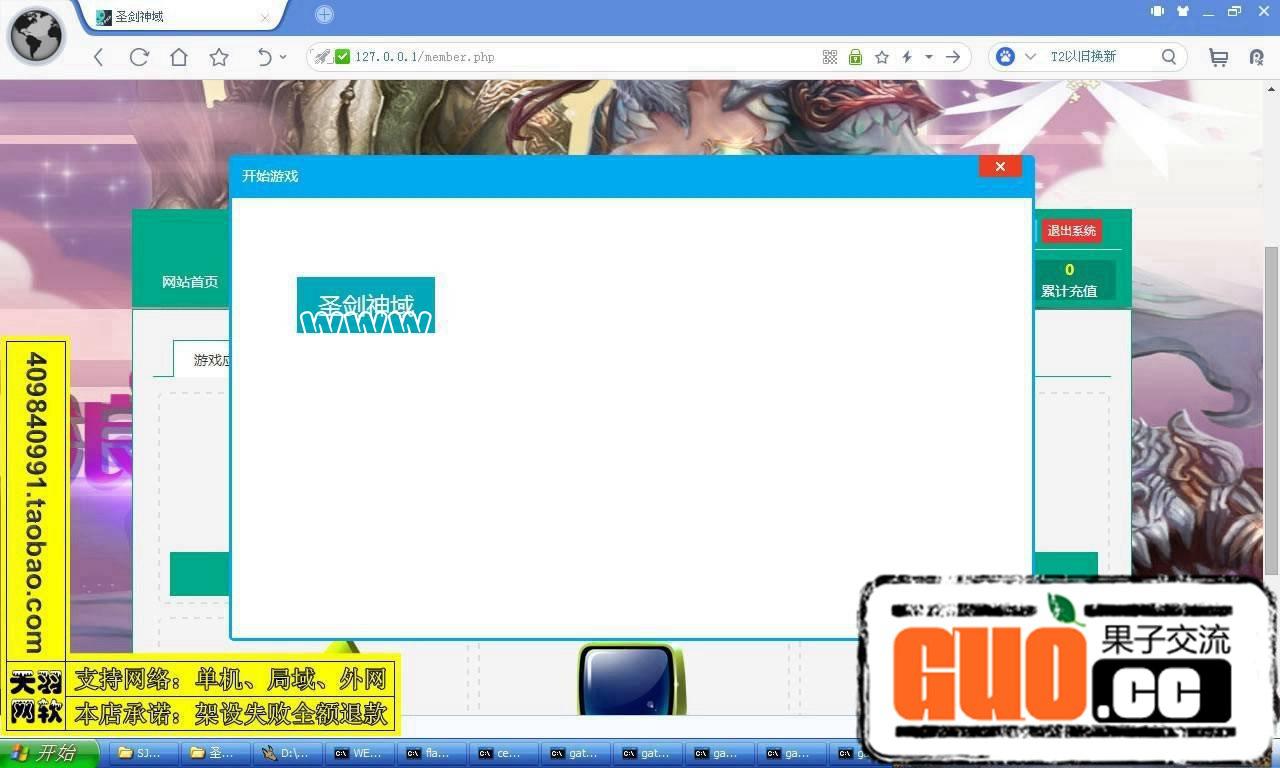This screenshot has width=1280, height=768.
Task: Click the green security shield in address bar
Action: coord(343,57)
